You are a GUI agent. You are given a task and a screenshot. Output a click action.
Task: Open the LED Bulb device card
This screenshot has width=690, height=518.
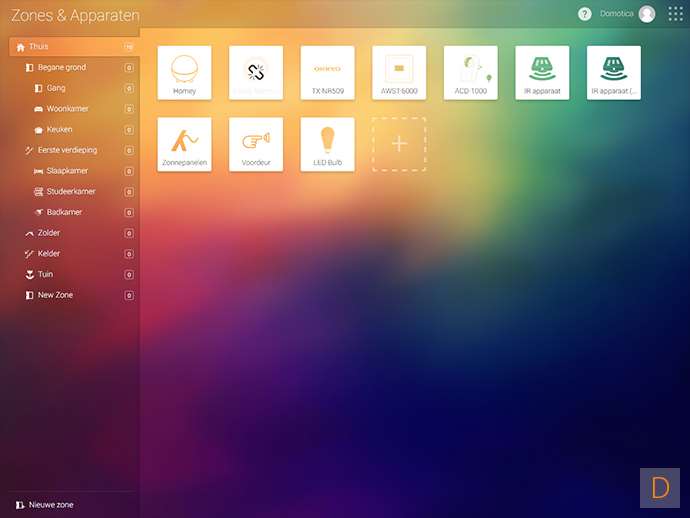pyautogui.click(x=327, y=144)
